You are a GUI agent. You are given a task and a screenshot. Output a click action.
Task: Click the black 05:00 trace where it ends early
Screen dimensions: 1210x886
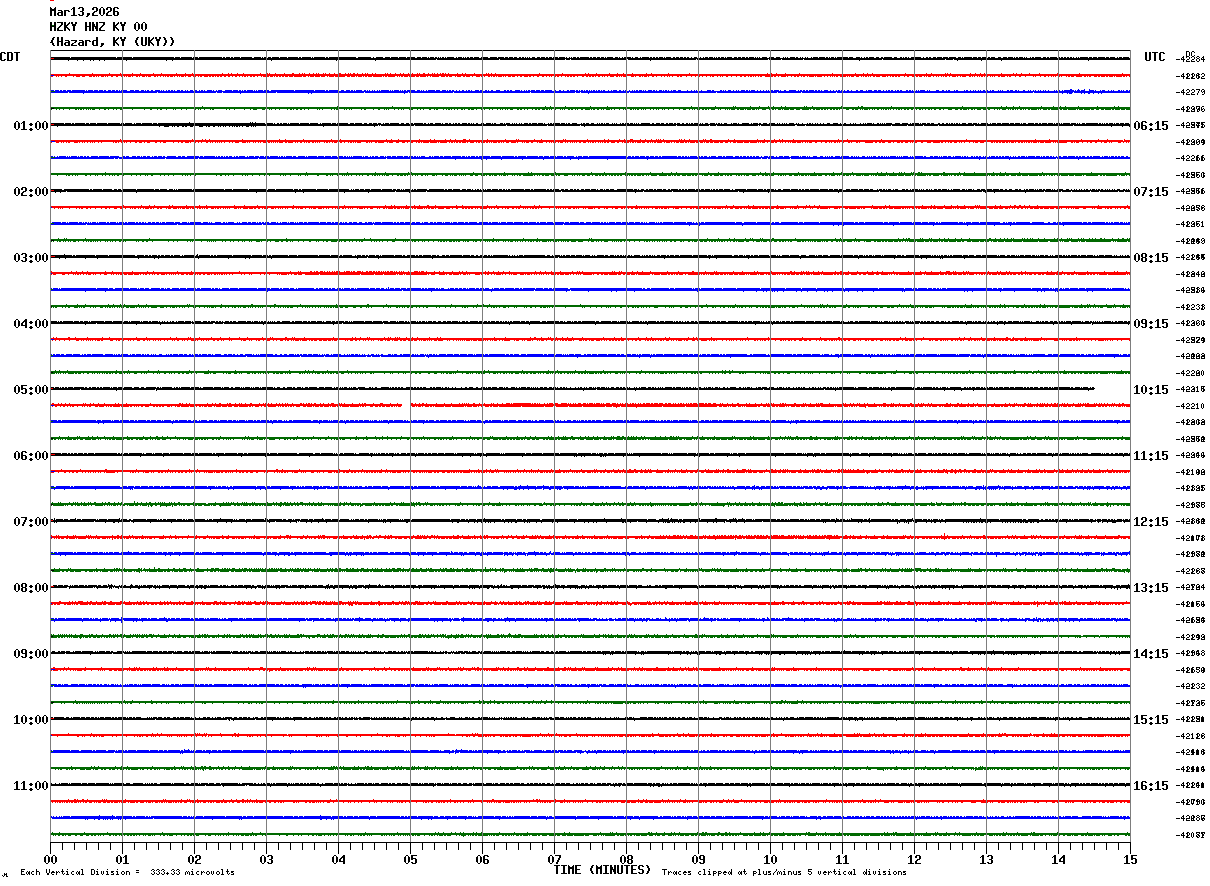click(x=1094, y=389)
